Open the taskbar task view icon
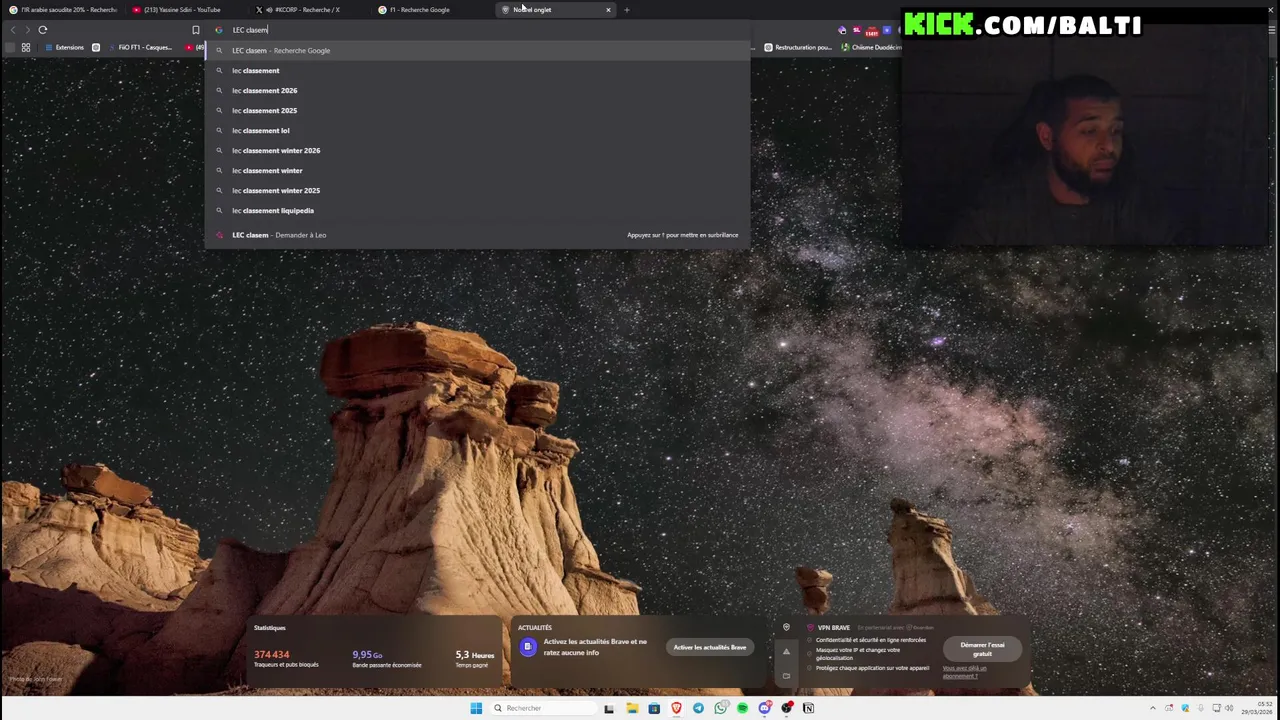This screenshot has height=720, width=1280. [x=609, y=708]
